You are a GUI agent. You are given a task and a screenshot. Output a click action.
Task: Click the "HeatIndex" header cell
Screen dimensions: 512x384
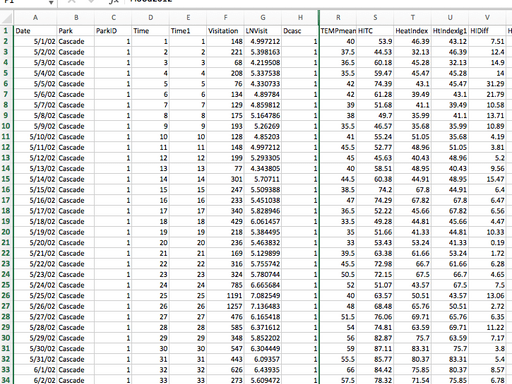413,31
